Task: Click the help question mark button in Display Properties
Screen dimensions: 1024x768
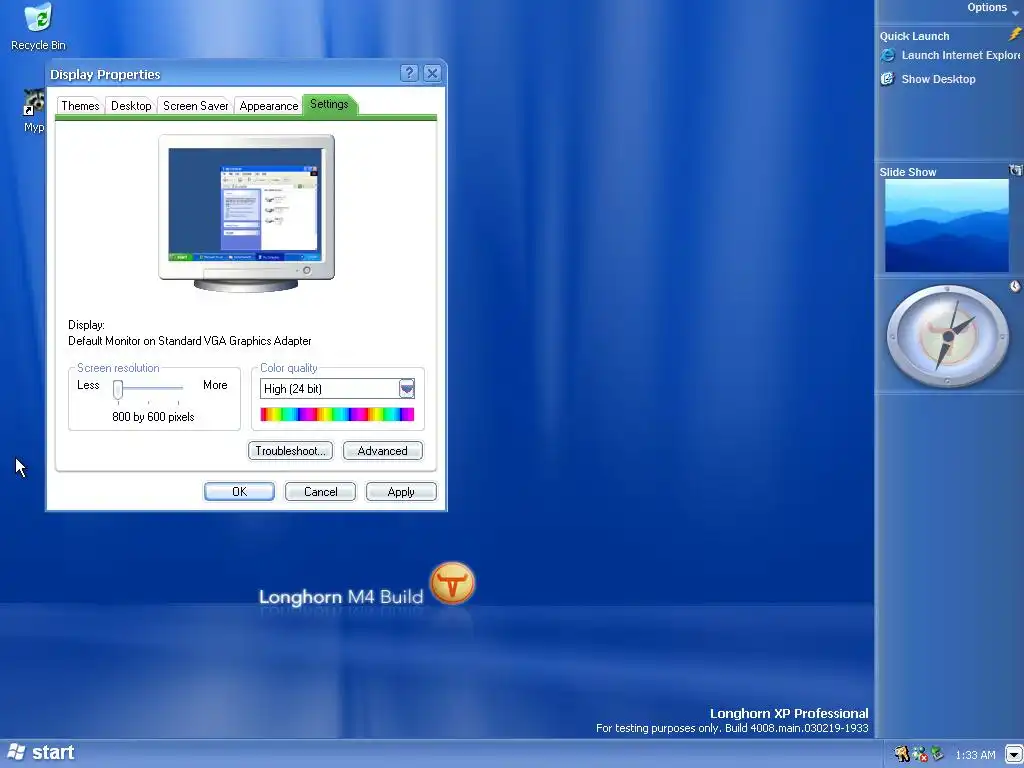Action: 409,73
